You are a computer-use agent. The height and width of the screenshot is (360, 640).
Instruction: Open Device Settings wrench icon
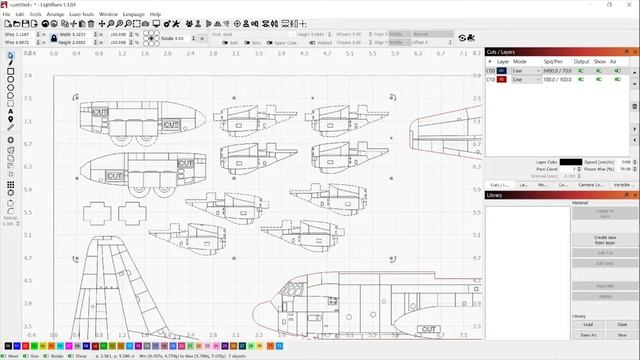[176, 24]
